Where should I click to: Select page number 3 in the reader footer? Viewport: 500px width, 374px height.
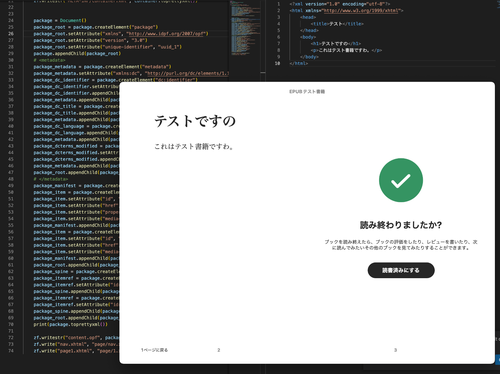395,350
